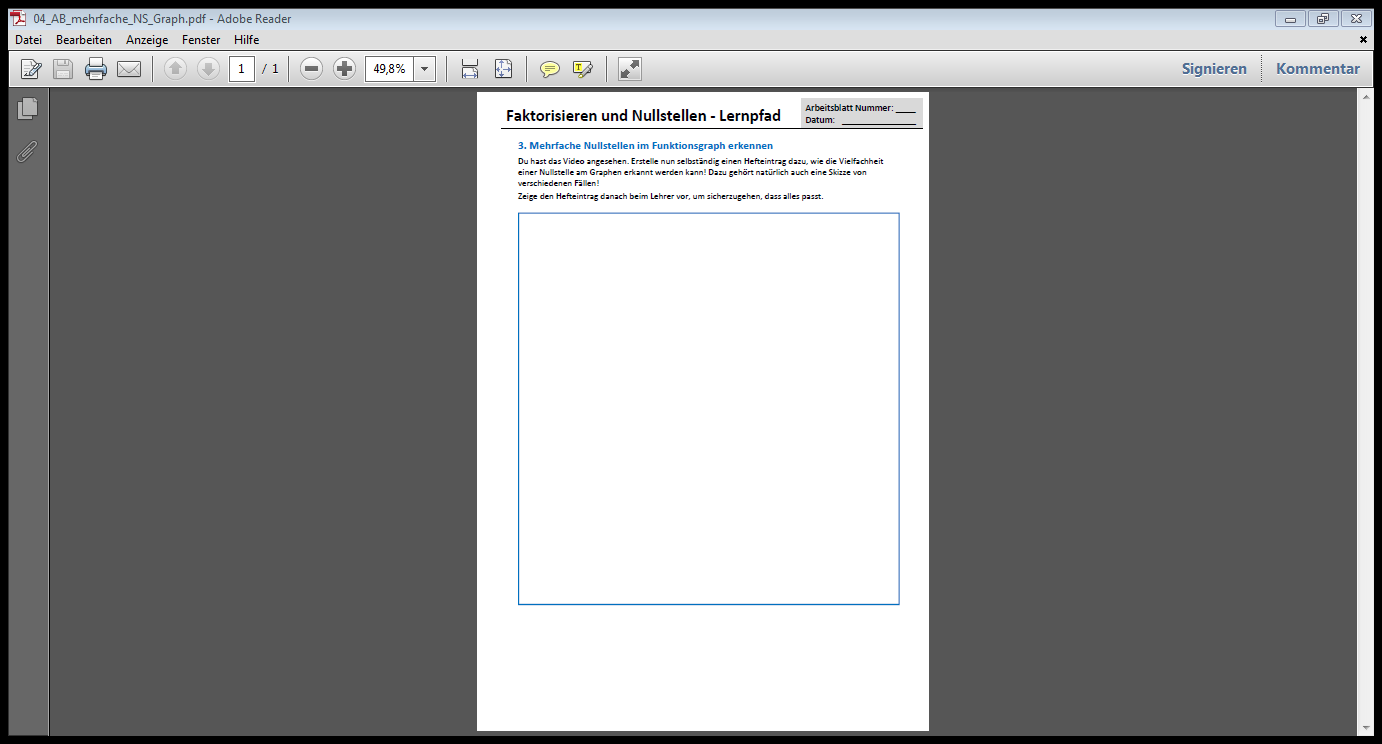Add a sticky note comment
Viewport: 1382px width, 744px height.
[549, 69]
